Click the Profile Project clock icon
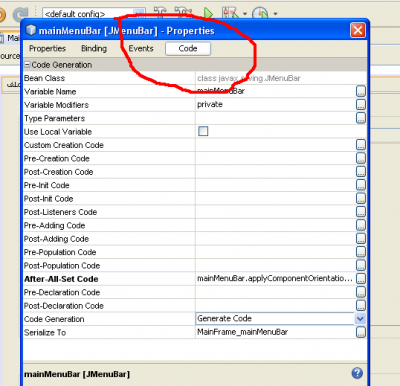Viewport: 400px width, 386px height. click(260, 14)
